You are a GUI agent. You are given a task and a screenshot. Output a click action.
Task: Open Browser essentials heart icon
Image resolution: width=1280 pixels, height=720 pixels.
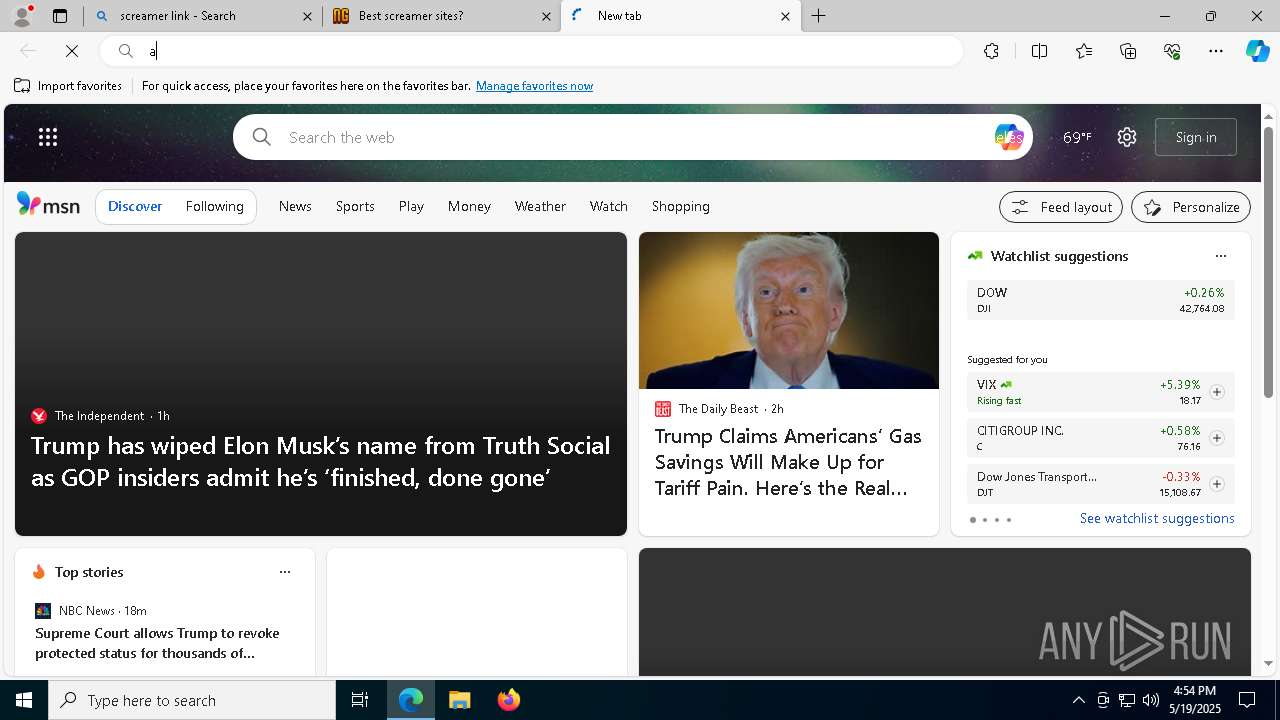coord(1172,51)
